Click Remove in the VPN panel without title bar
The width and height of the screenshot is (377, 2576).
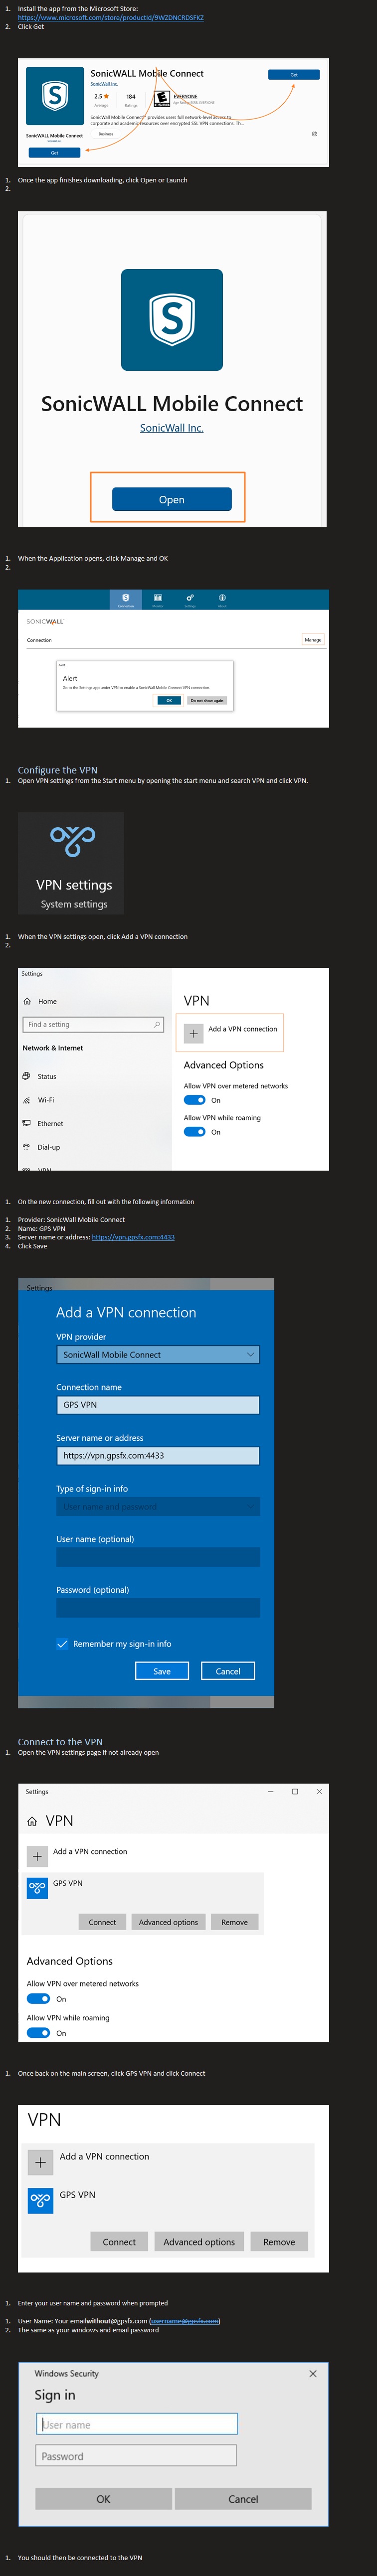[279, 2242]
